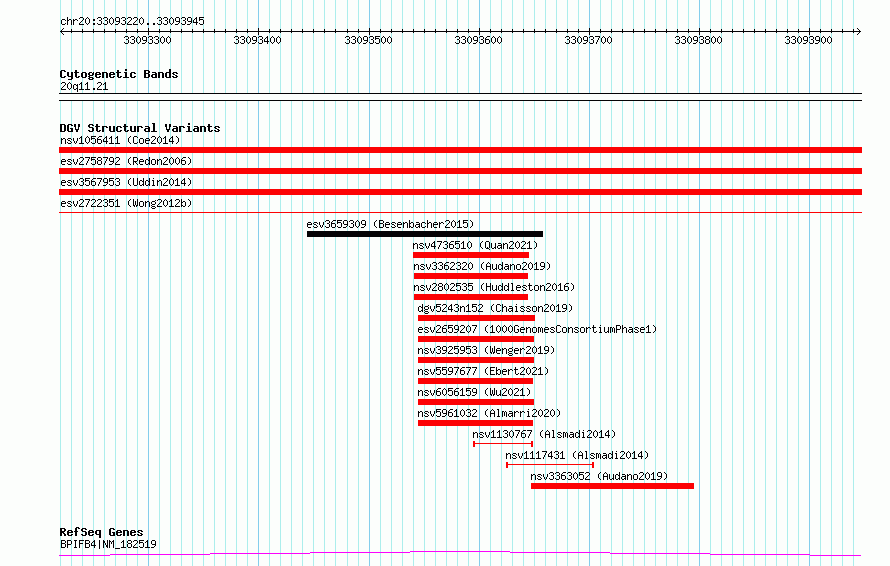Click the 33093400 ruler position label

(257, 40)
